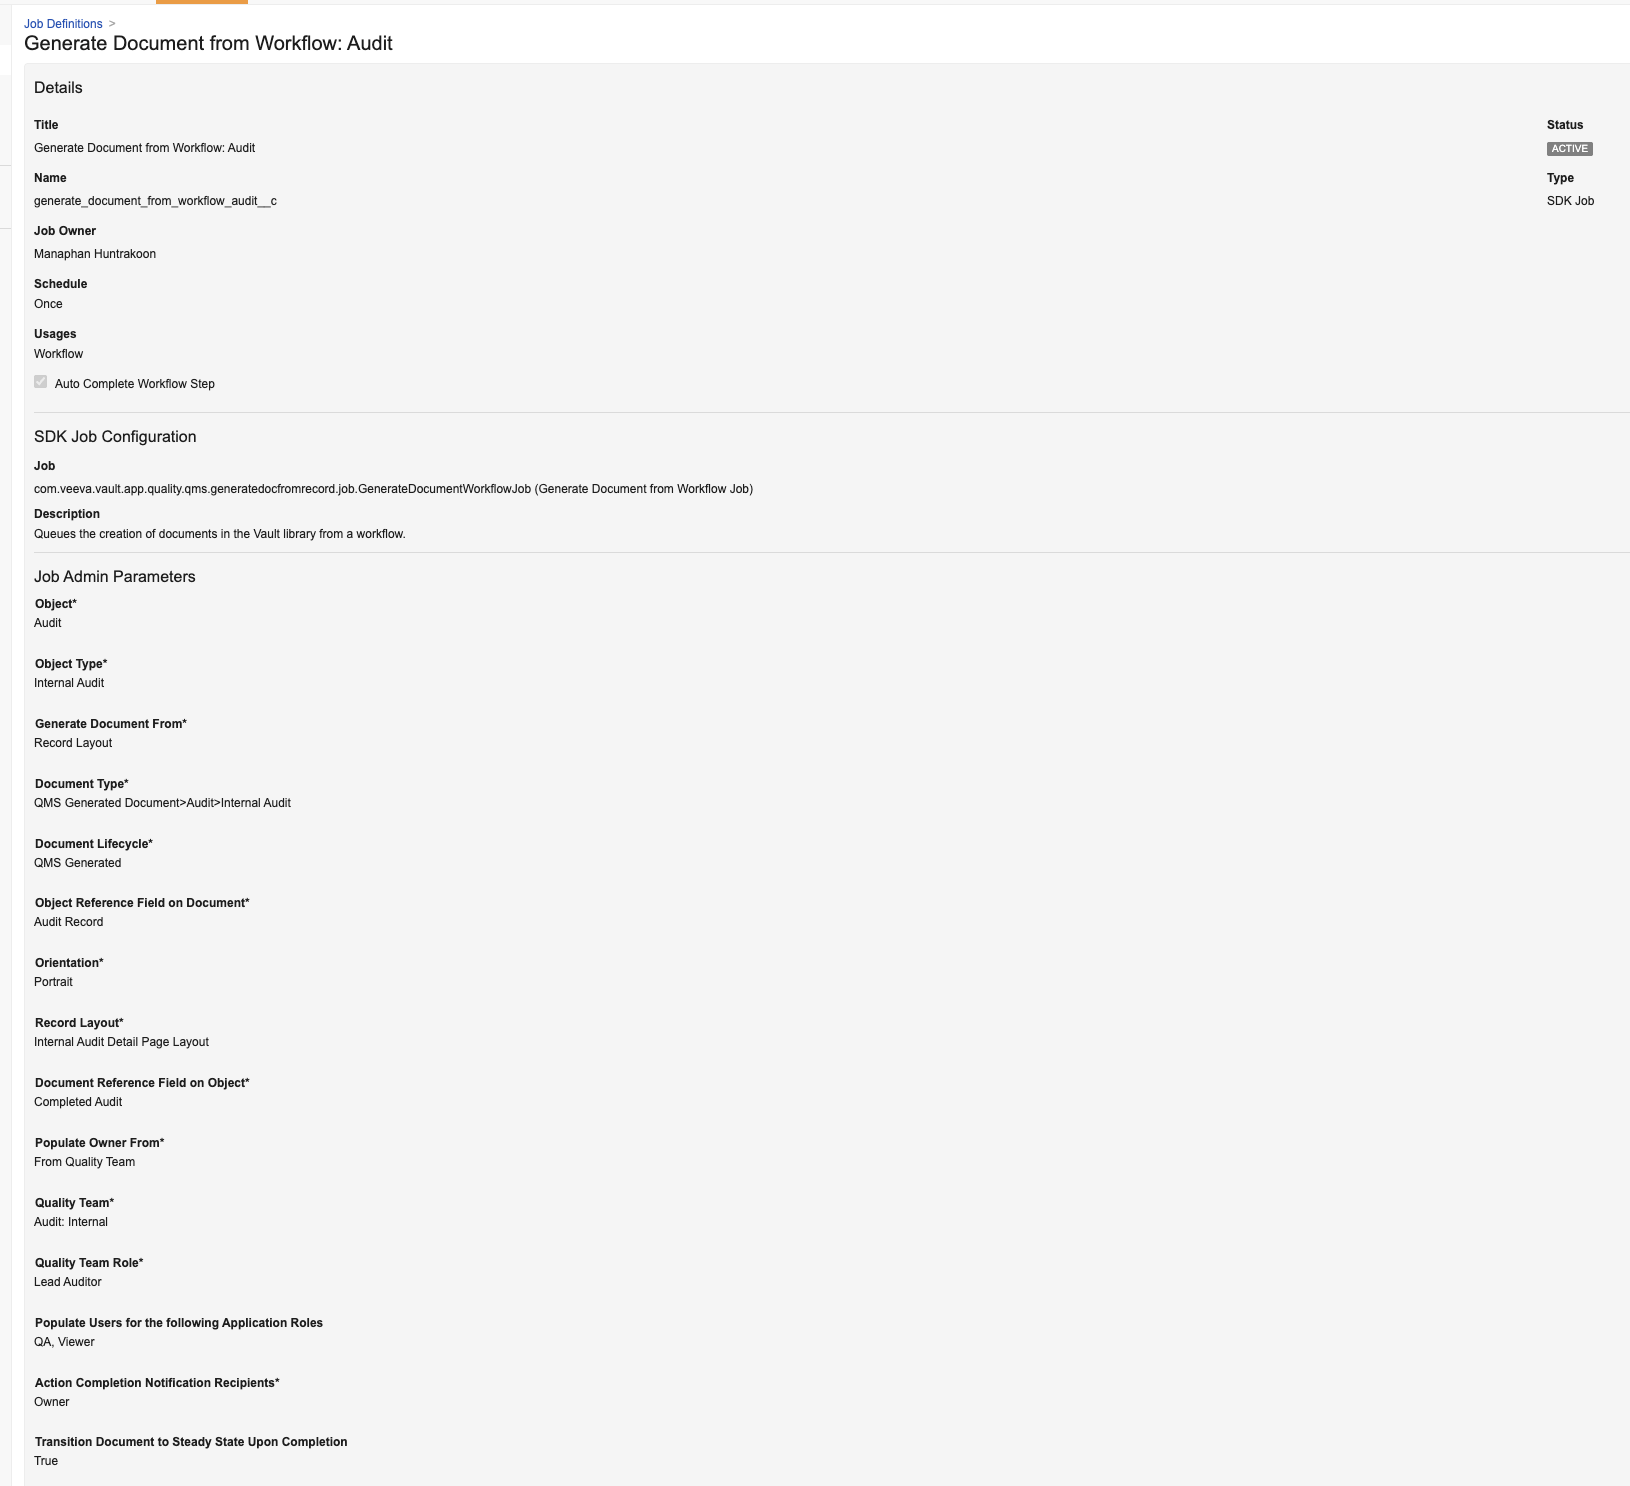
Task: Click the orange active tab indicator at top
Action: tap(202, 2)
